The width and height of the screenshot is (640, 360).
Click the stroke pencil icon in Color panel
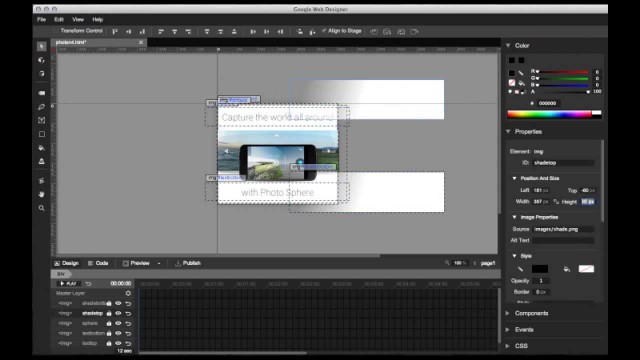click(521, 73)
